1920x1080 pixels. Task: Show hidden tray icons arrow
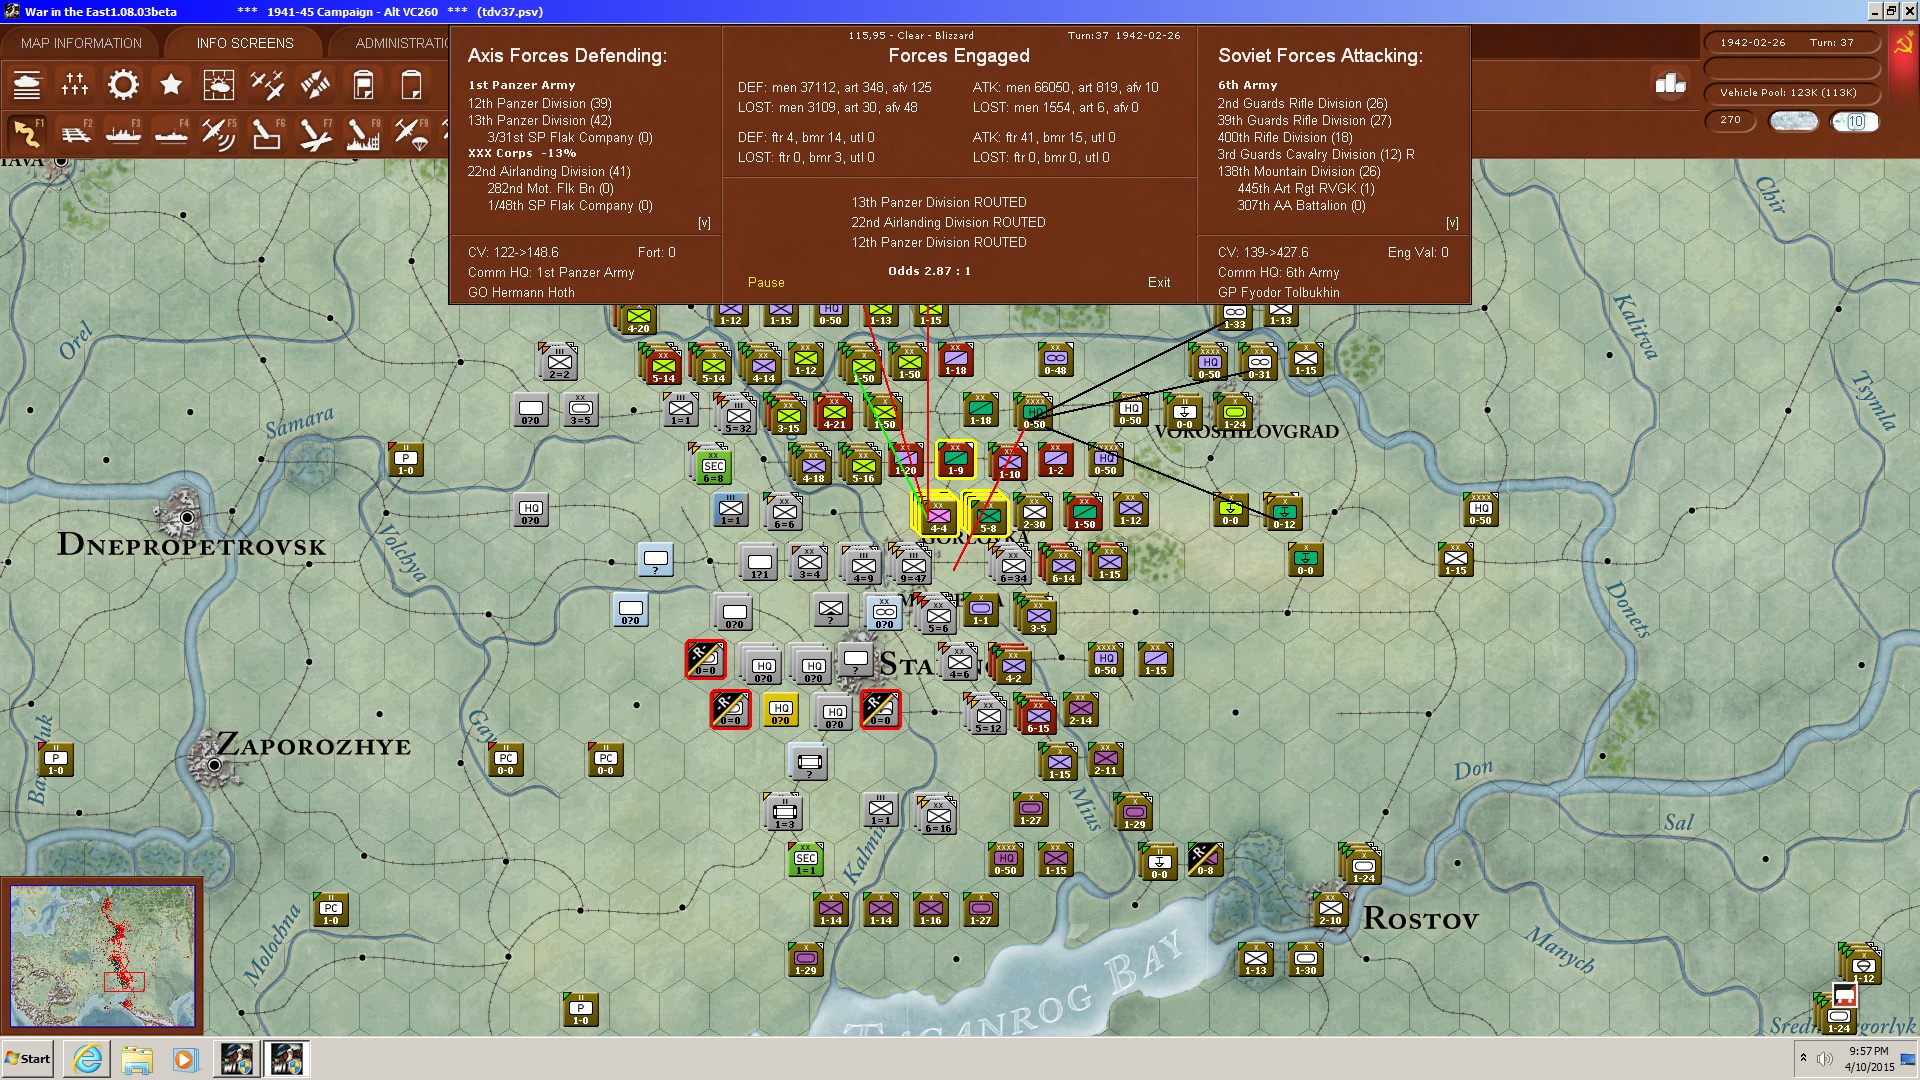pyautogui.click(x=1803, y=1058)
